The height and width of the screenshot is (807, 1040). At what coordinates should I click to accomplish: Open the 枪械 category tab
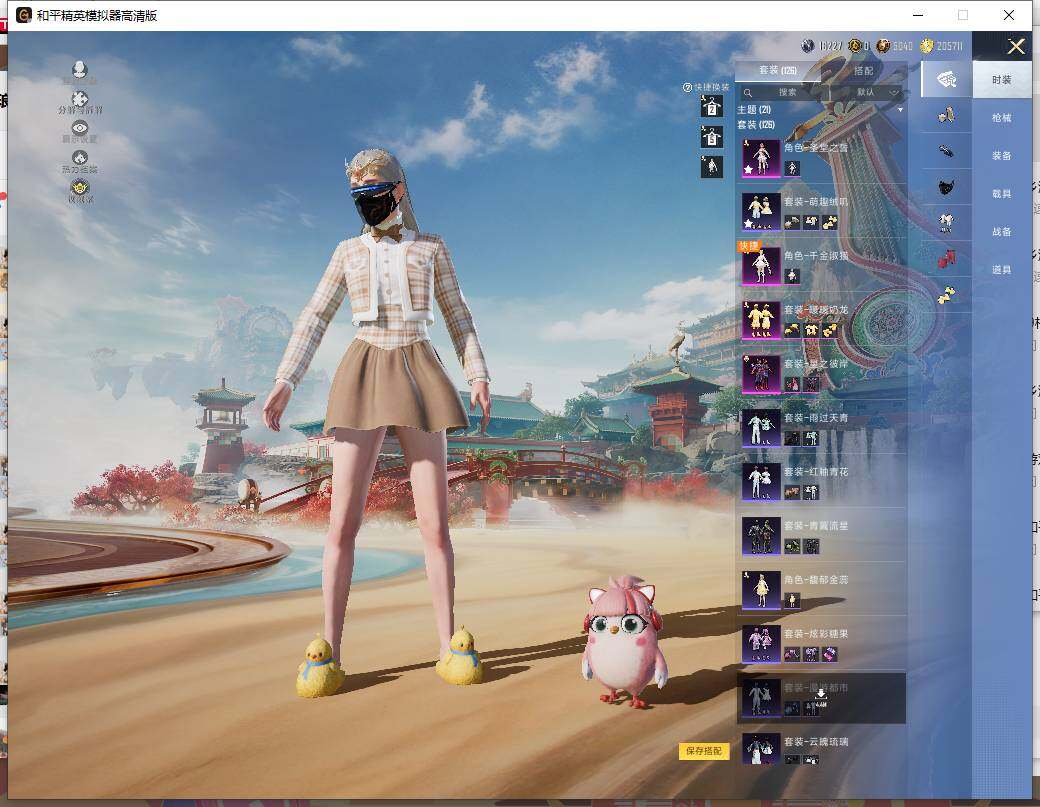[1002, 117]
